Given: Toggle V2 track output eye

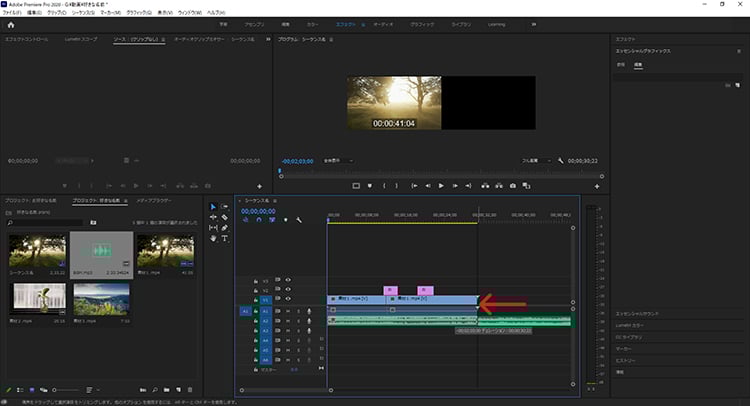Looking at the screenshot, I should 288,289.
